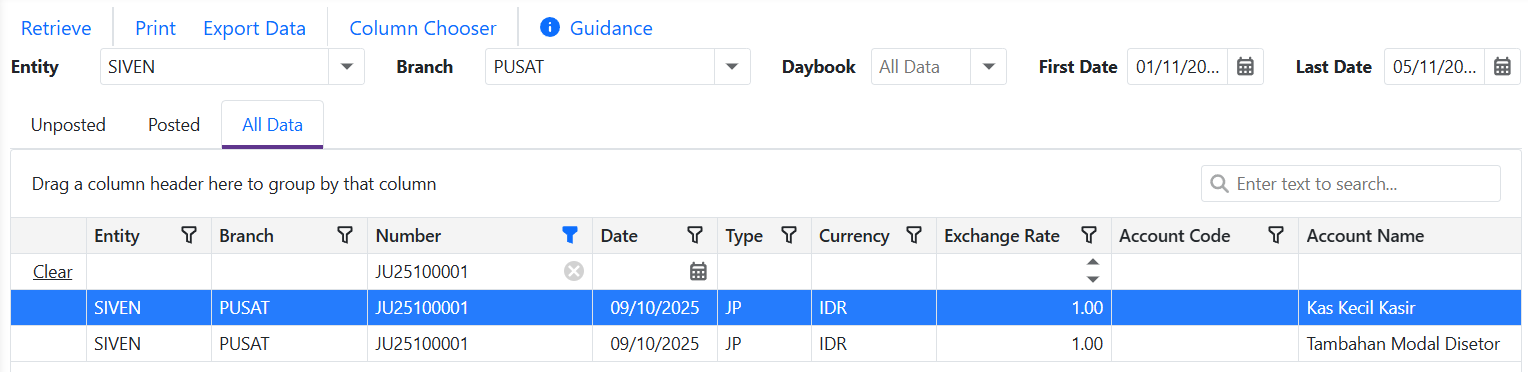
Task: Expand the Daybook All Data dropdown
Action: pyautogui.click(x=989, y=67)
